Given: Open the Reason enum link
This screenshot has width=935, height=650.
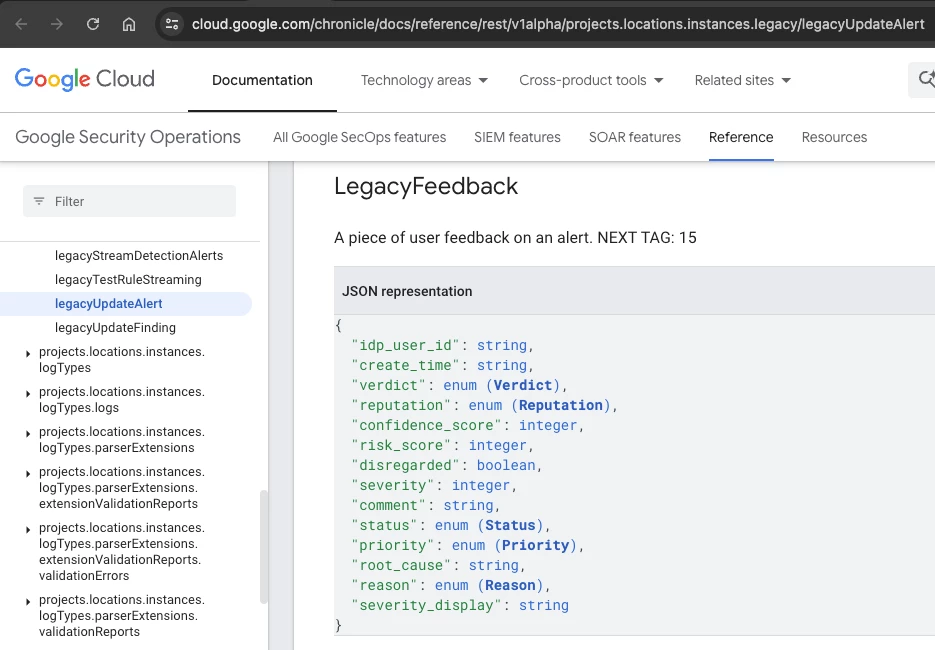Looking at the screenshot, I should (x=510, y=586).
